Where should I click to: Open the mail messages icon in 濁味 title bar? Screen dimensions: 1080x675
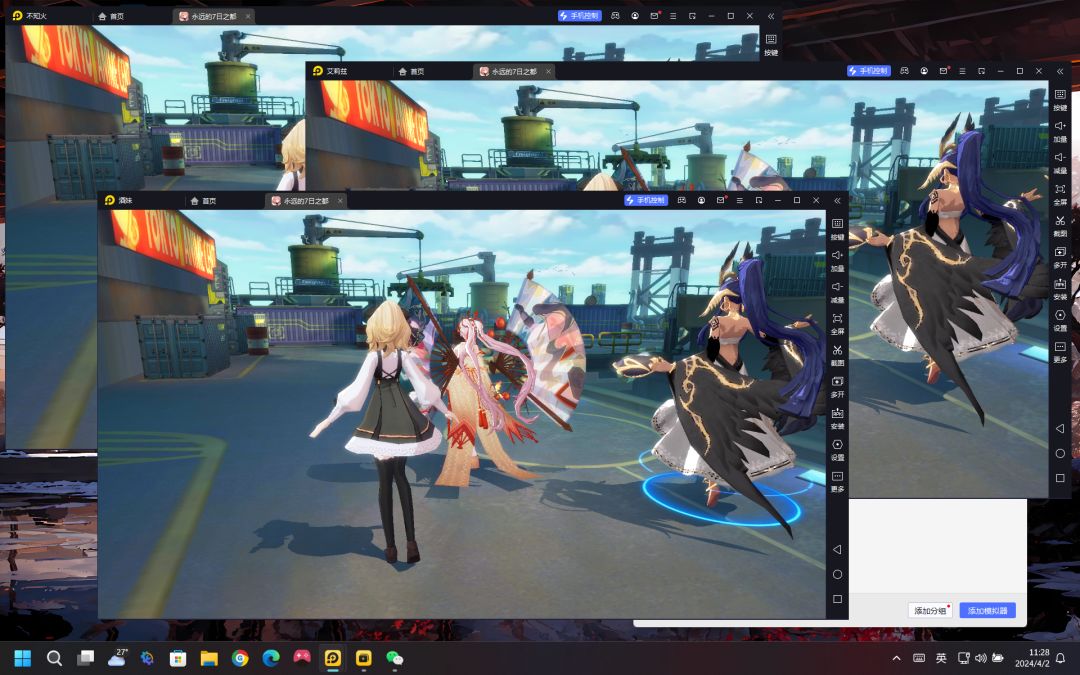point(720,200)
